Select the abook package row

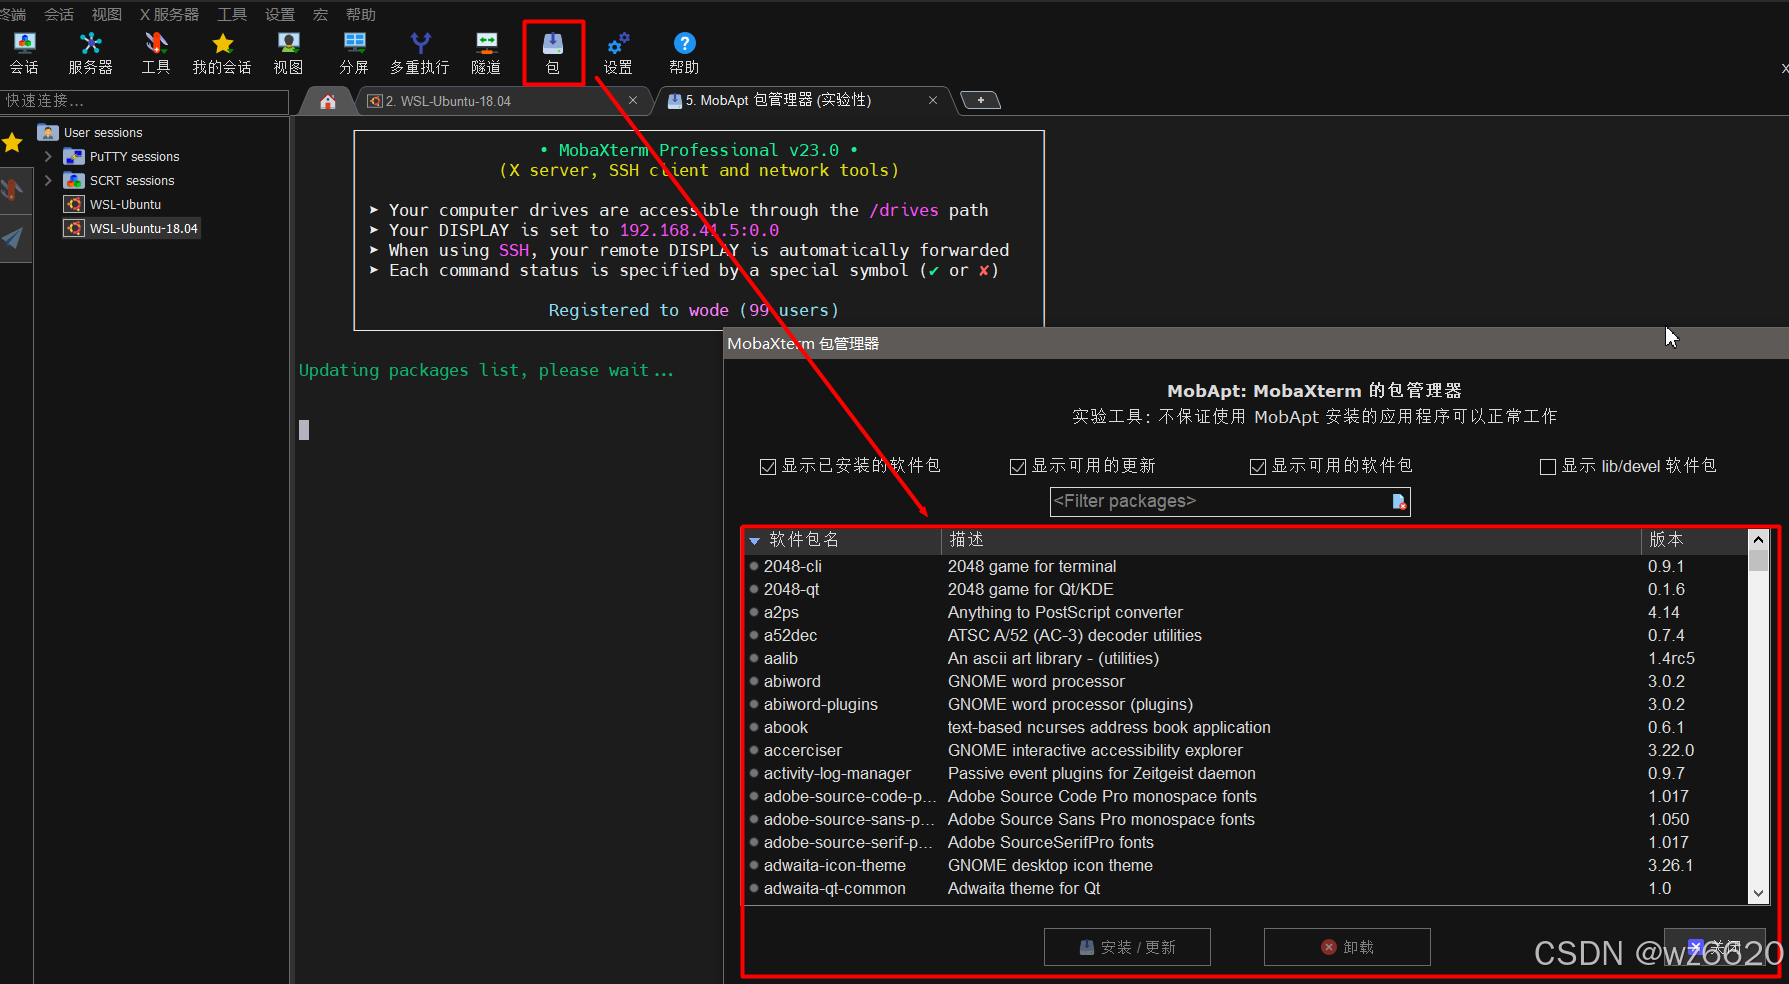1245,727
